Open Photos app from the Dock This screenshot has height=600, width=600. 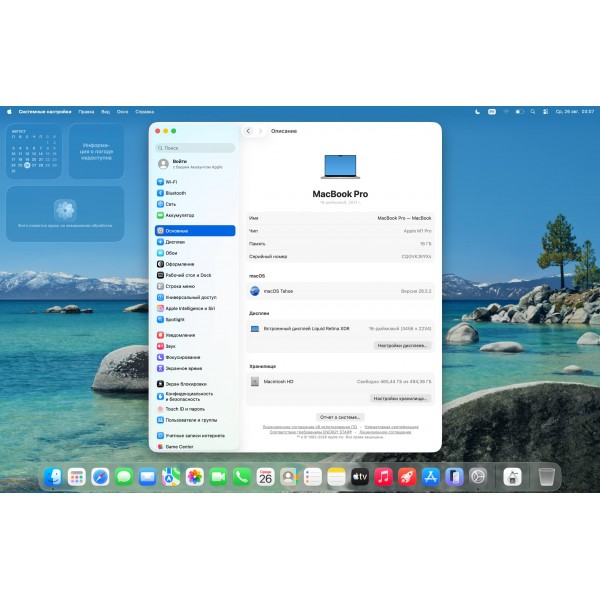click(195, 477)
